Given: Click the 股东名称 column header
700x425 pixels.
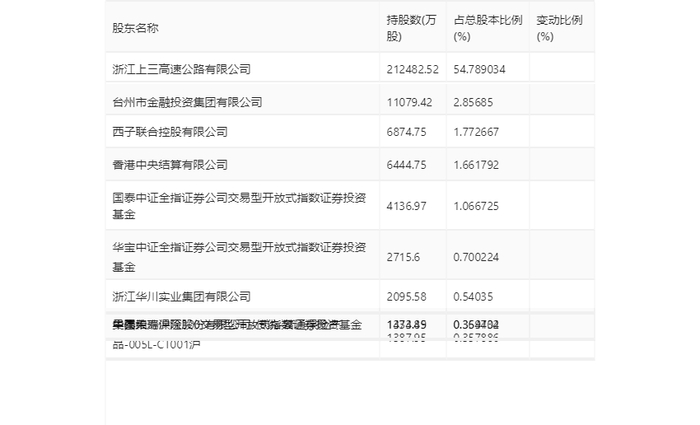Looking at the screenshot, I should pyautogui.click(x=135, y=28).
